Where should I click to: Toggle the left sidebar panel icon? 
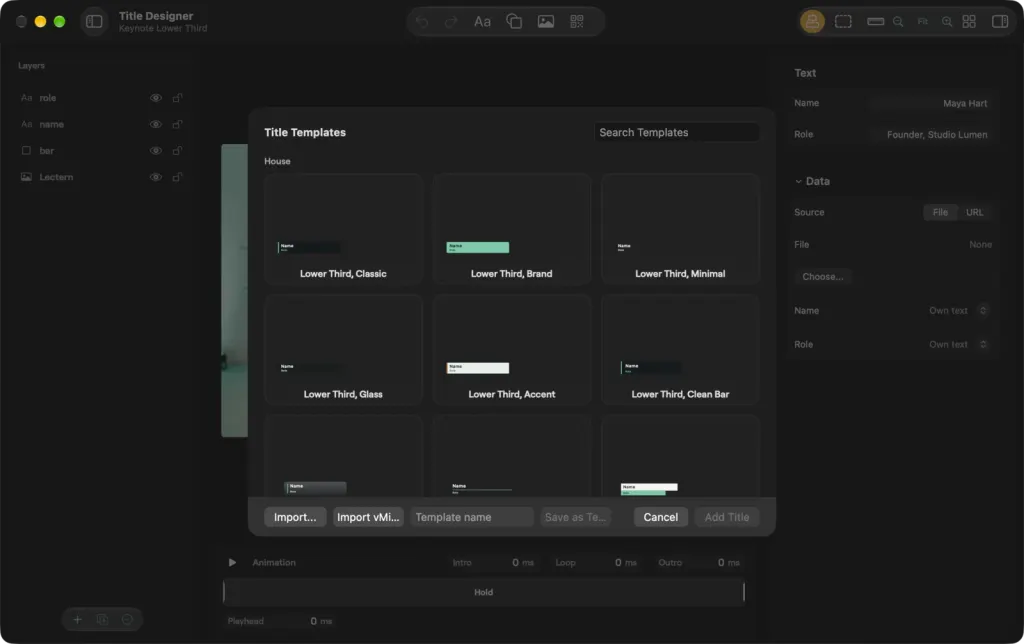pyautogui.click(x=94, y=22)
